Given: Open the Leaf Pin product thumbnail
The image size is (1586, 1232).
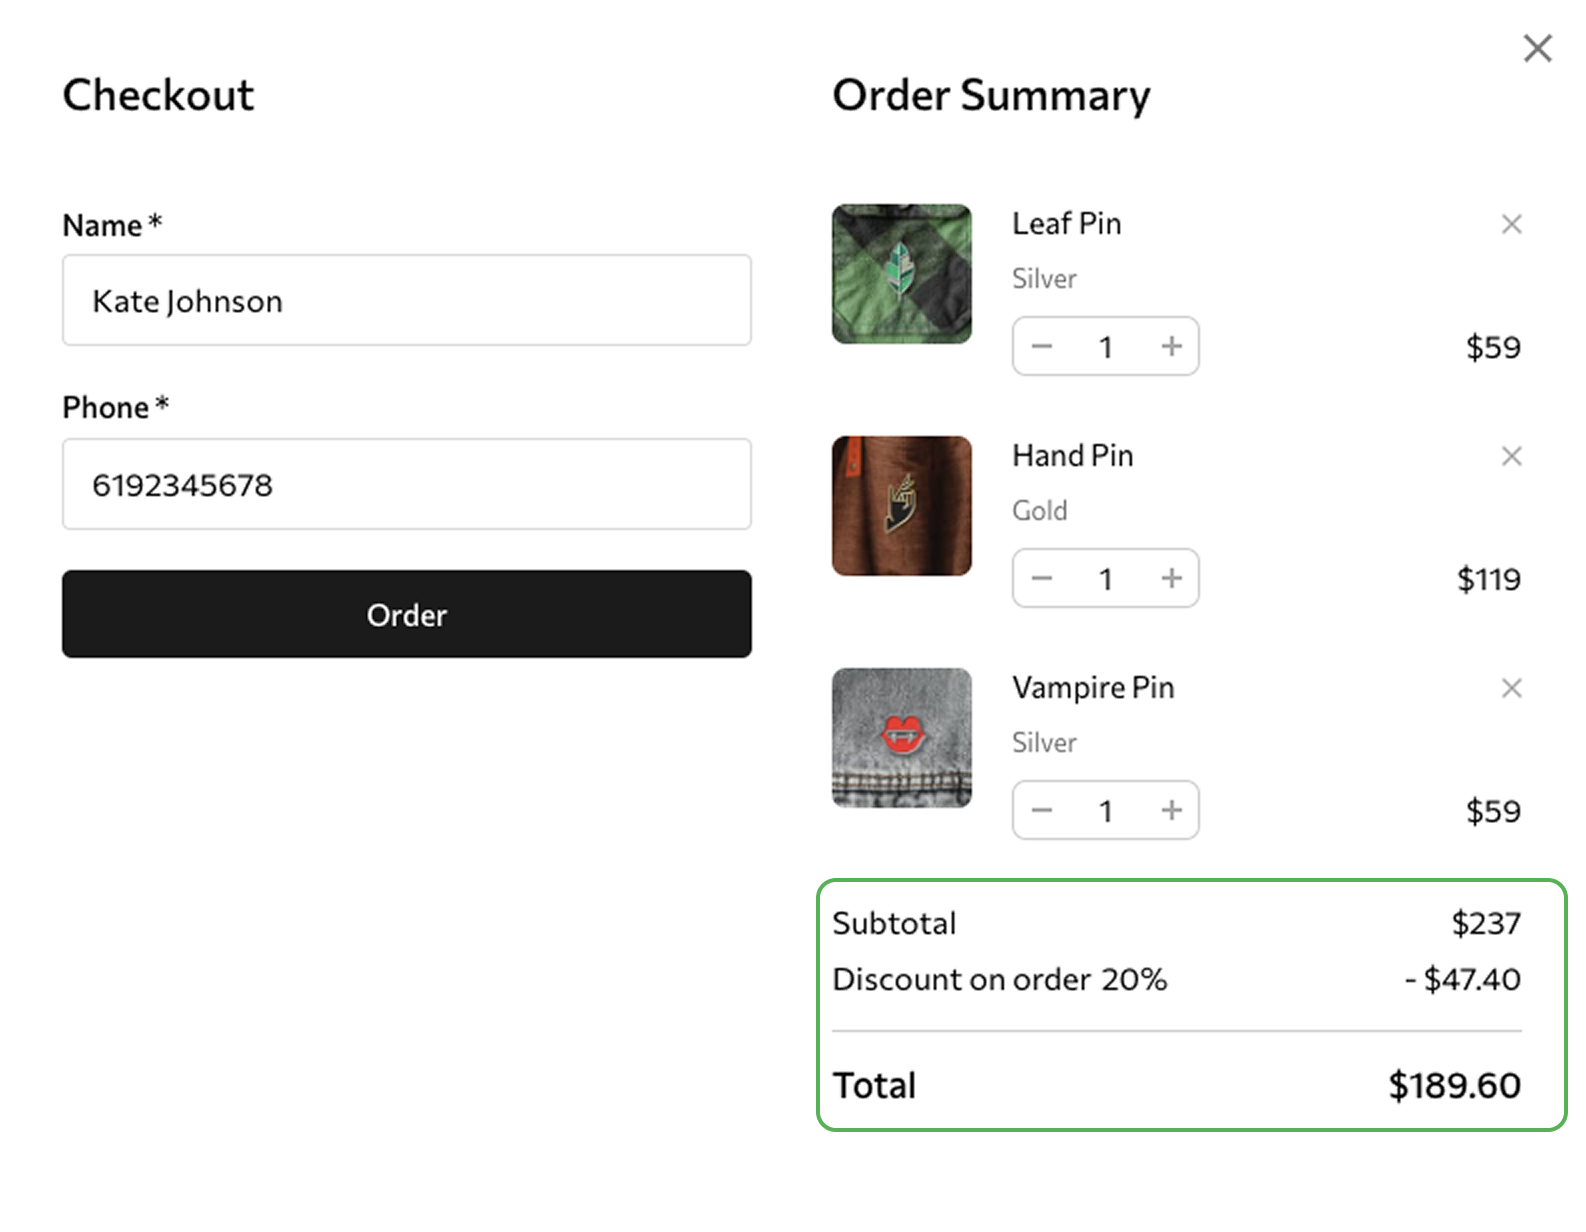Looking at the screenshot, I should pos(901,274).
